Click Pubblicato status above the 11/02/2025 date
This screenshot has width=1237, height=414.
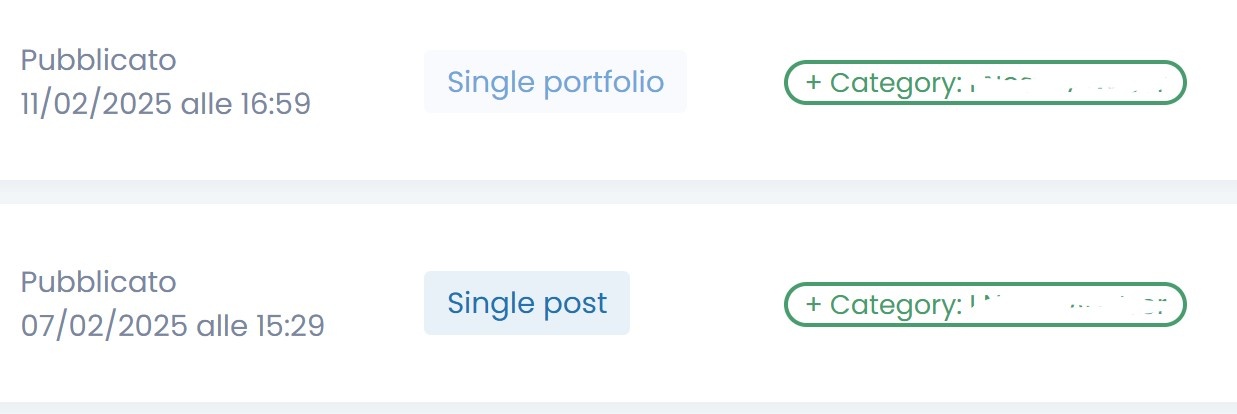[x=98, y=60]
